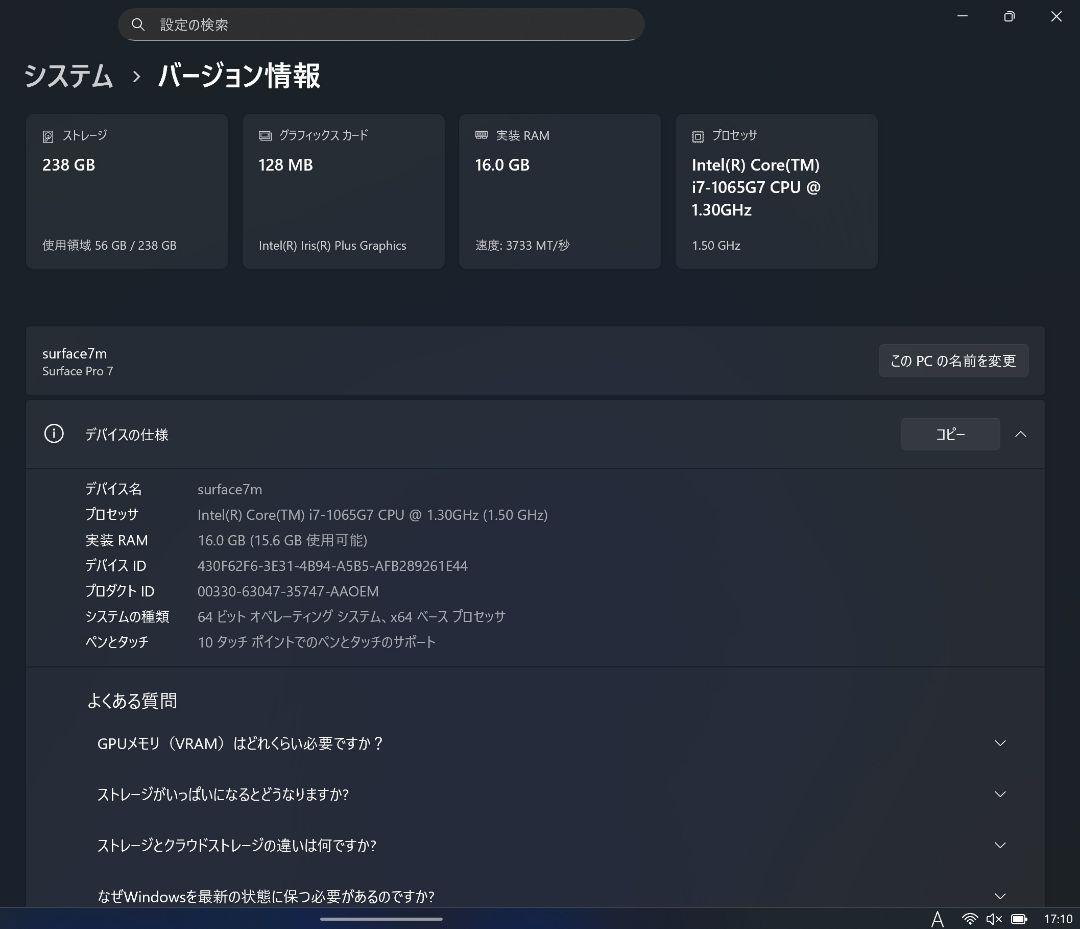Navigate back to システム via the breadcrumb
This screenshot has width=1080, height=929.
click(67, 76)
